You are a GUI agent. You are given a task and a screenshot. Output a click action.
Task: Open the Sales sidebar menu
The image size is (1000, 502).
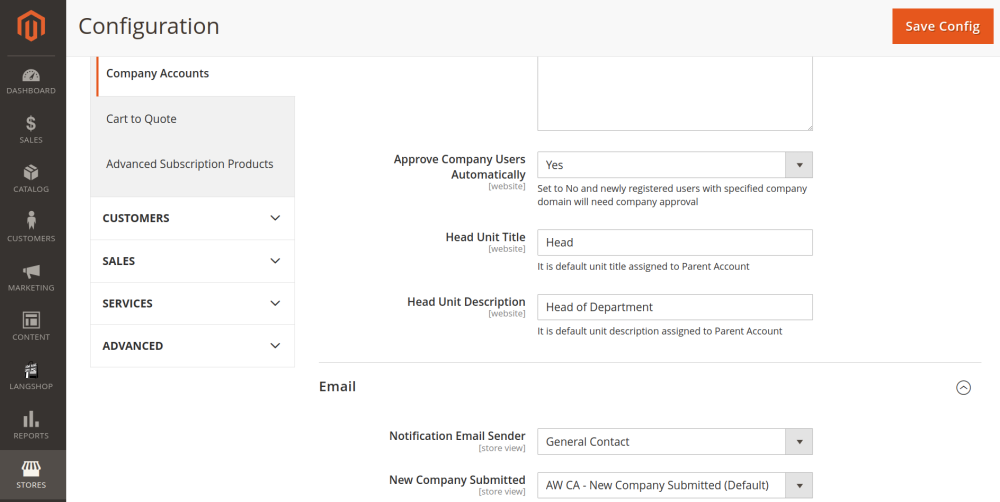(31, 130)
